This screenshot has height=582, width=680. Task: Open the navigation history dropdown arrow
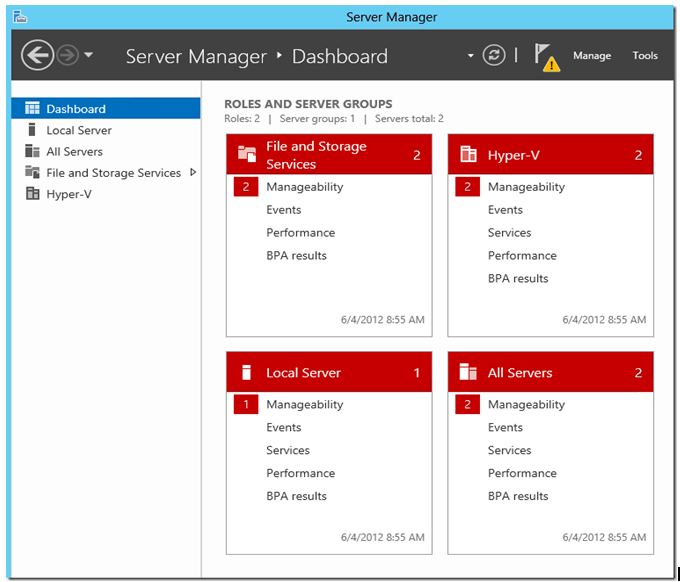coord(88,55)
